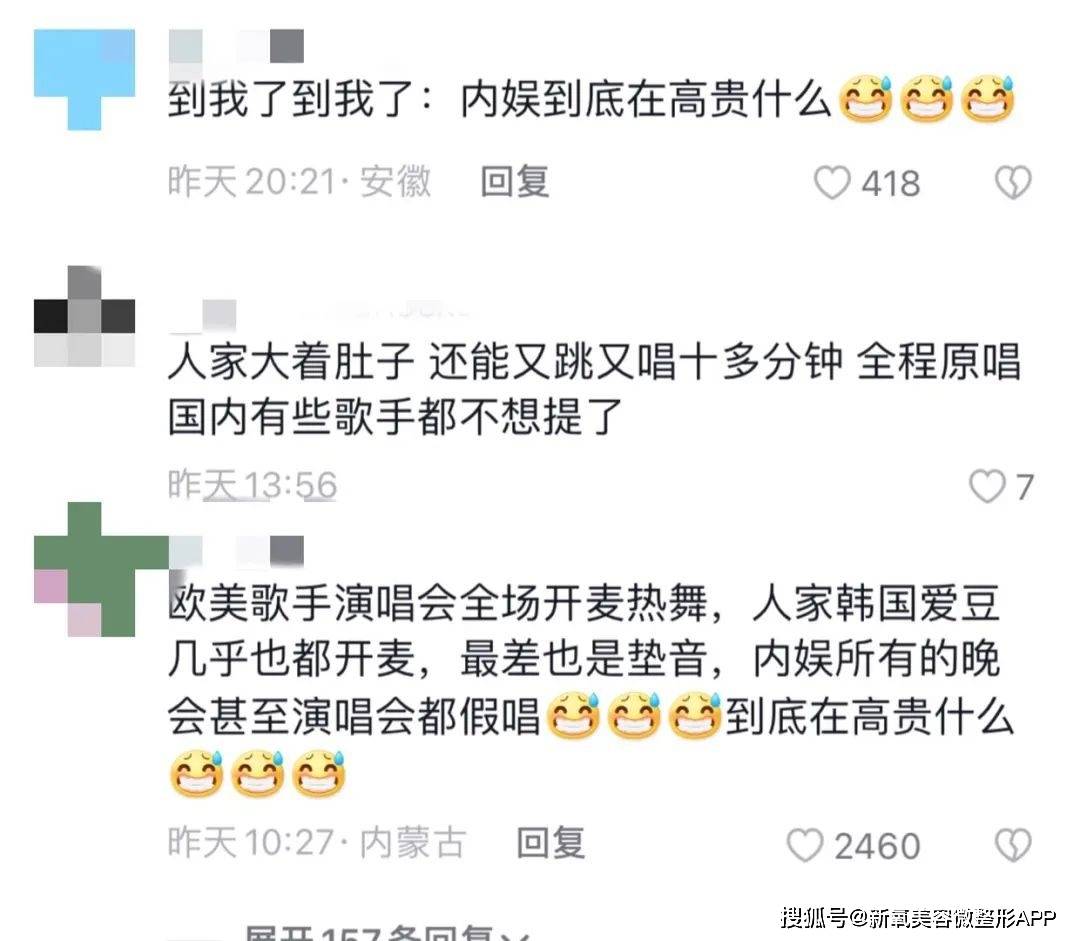This screenshot has width=1080, height=941.
Task: Click the 昨天 13:56 timestamp
Action: click(252, 485)
